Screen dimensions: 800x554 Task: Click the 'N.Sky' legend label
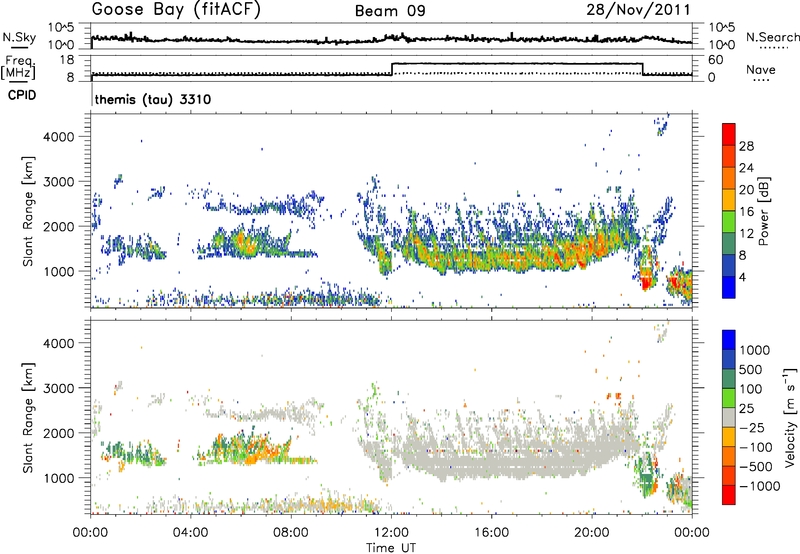point(19,37)
